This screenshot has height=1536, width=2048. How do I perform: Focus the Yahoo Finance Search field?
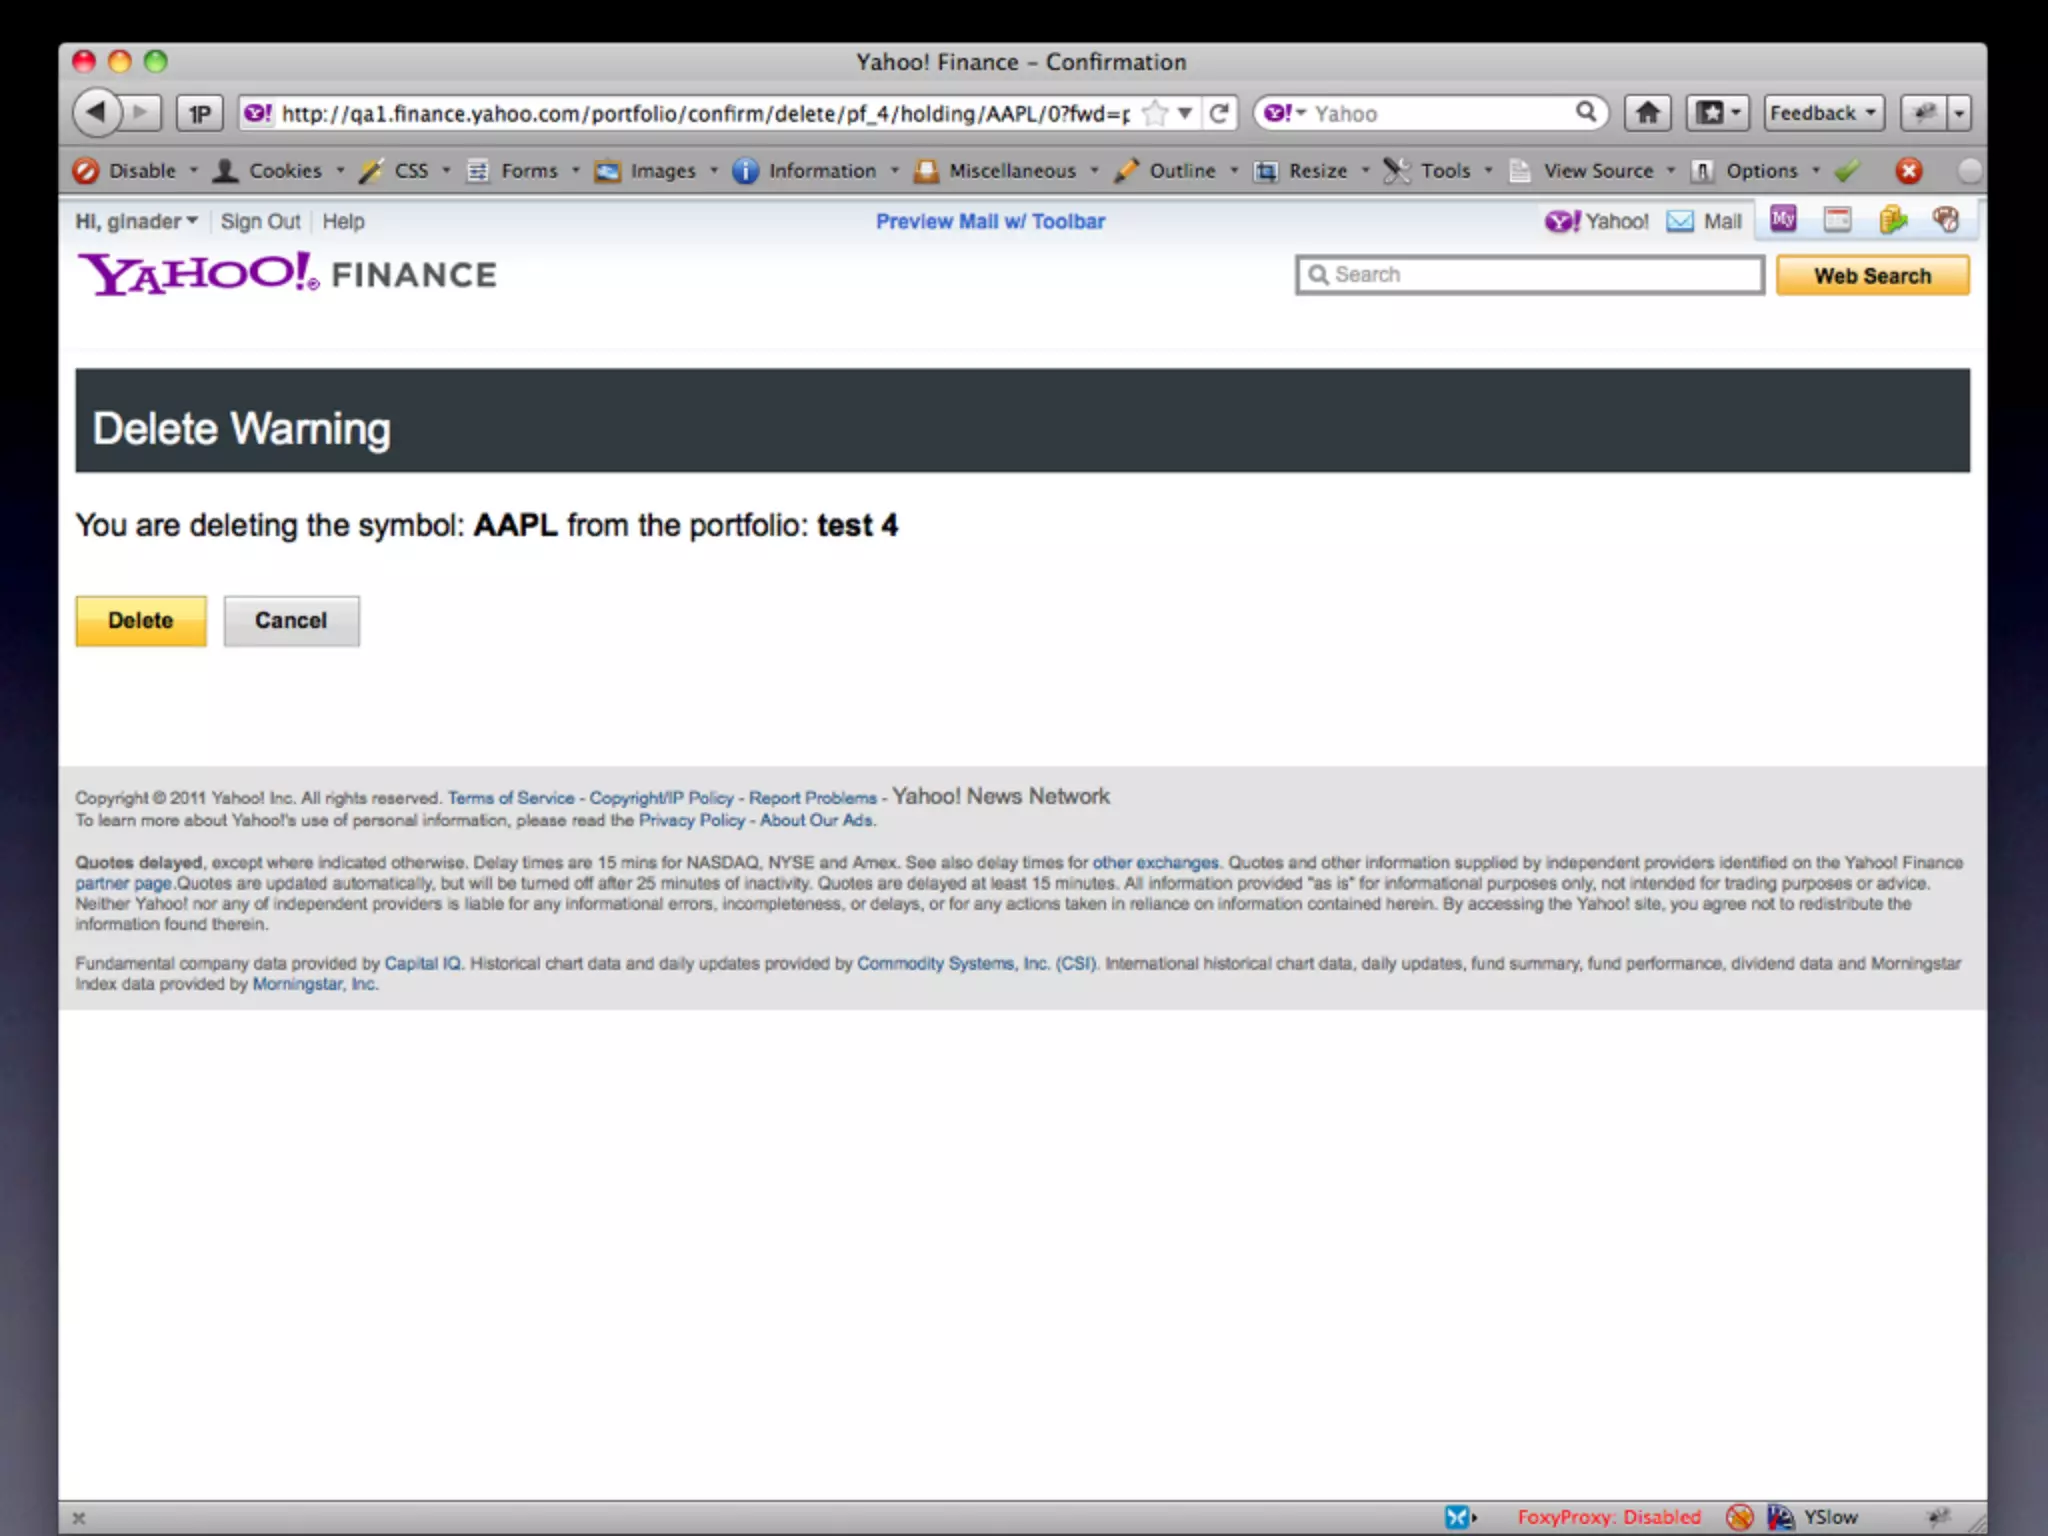click(x=1530, y=275)
